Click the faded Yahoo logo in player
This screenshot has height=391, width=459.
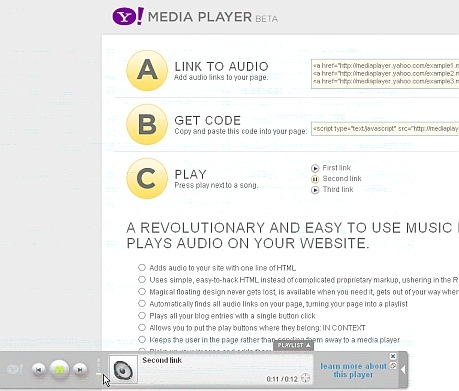(x=14, y=369)
